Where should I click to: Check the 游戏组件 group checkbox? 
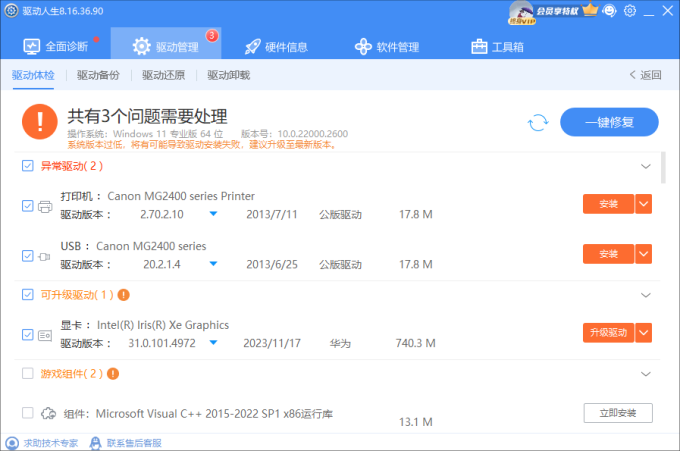coord(28,373)
